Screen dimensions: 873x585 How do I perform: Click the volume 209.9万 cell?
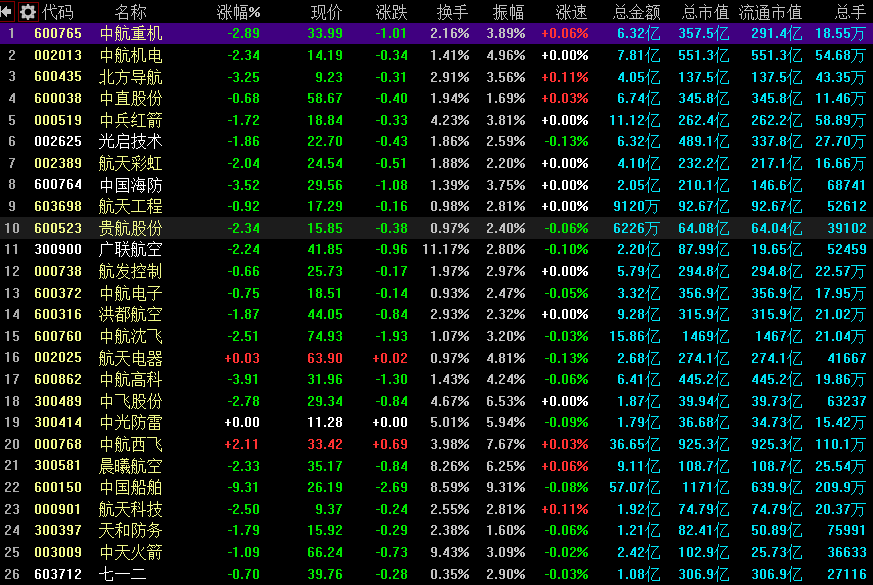point(841,487)
